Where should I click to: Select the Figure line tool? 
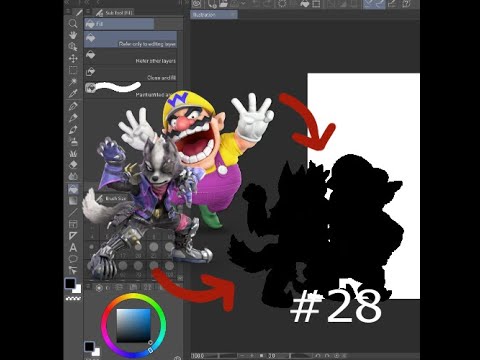click(x=73, y=212)
